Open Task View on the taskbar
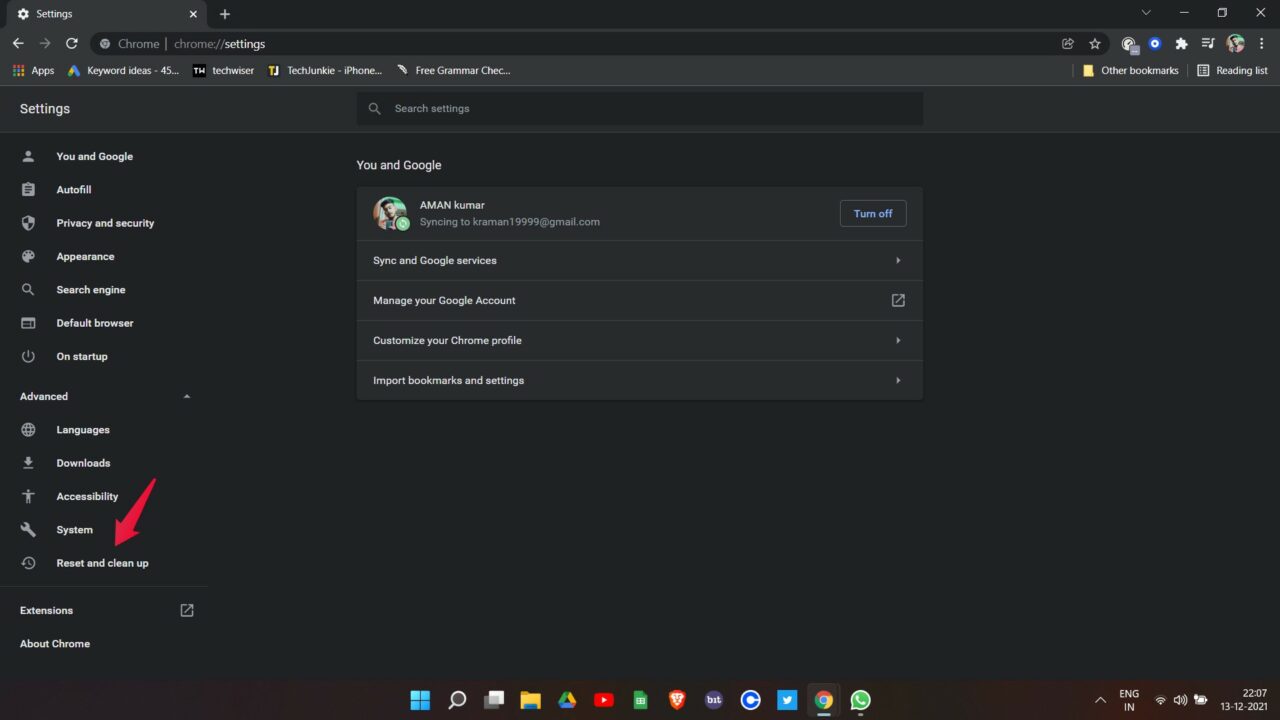This screenshot has height=720, width=1280. pyautogui.click(x=494, y=700)
